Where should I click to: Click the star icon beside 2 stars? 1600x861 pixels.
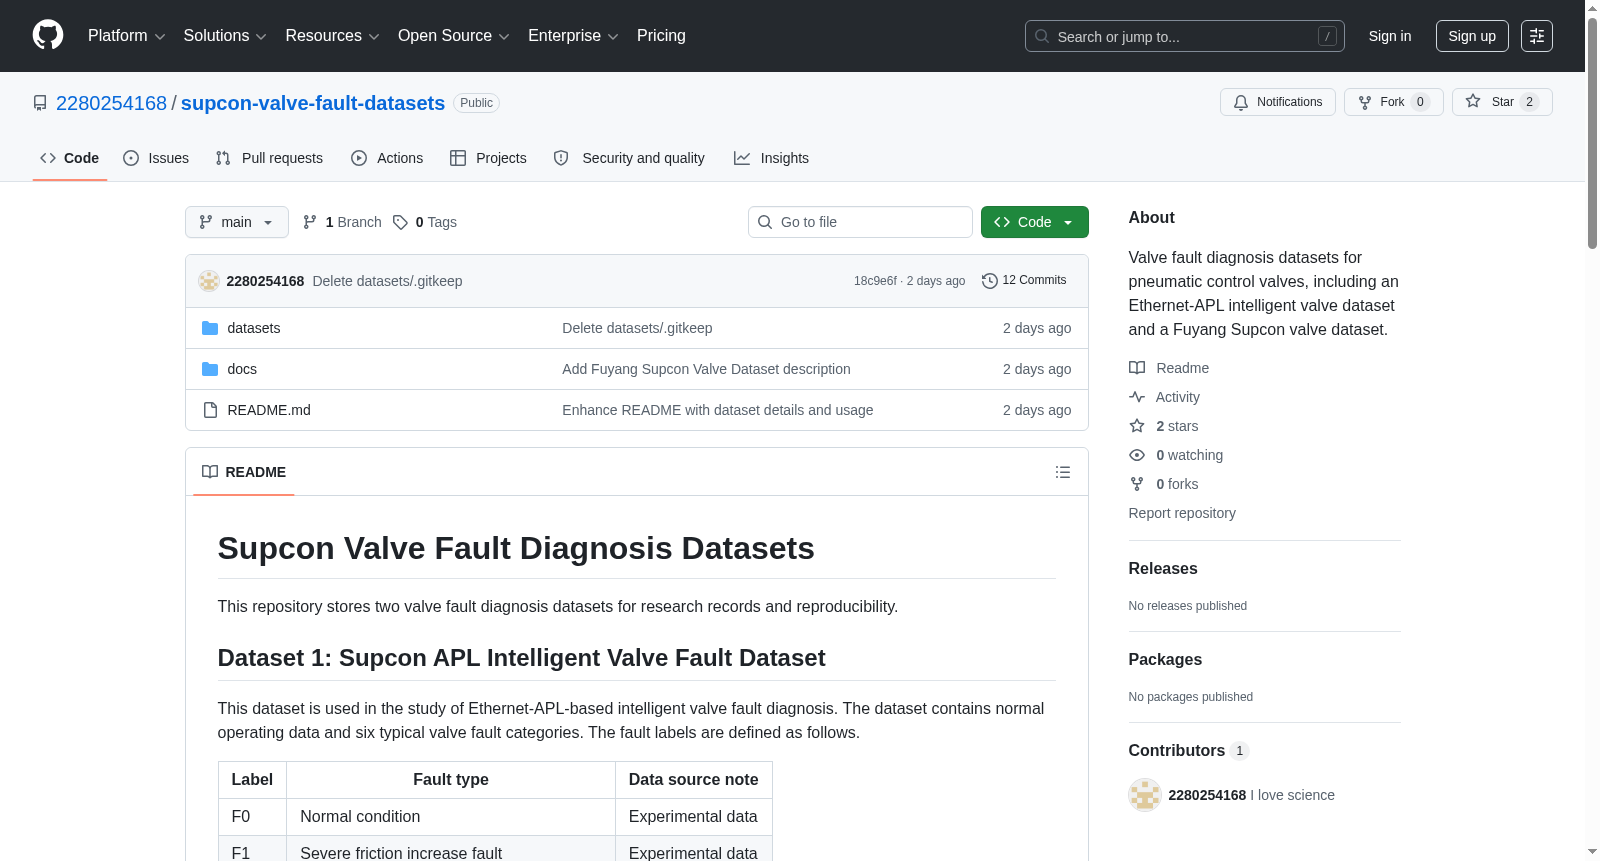(x=1137, y=426)
